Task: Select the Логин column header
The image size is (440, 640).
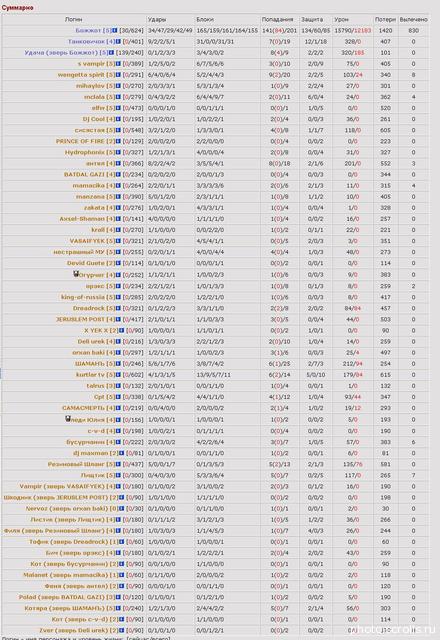Action: (x=73, y=20)
